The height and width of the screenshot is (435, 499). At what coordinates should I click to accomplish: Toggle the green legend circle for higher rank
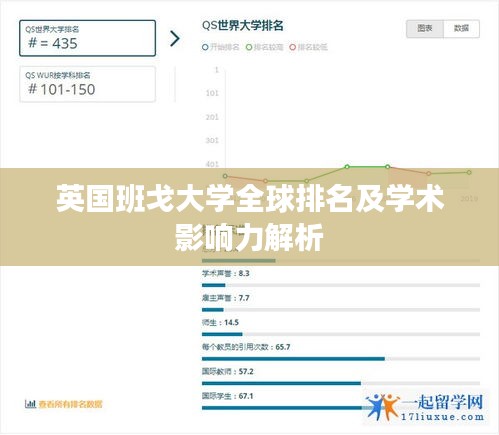pos(249,47)
